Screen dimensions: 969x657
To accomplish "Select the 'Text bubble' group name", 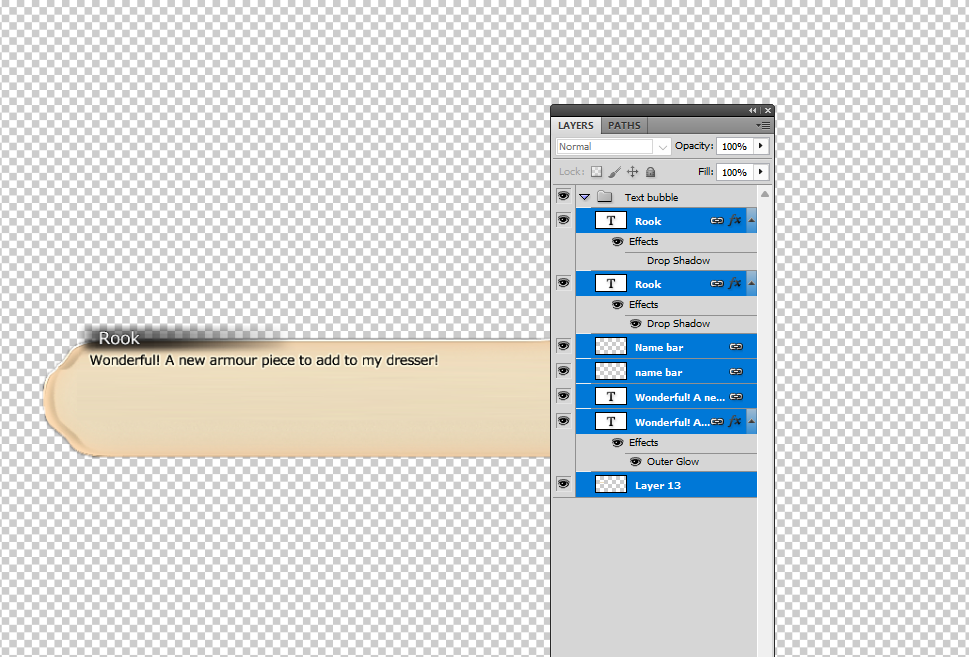I will [651, 197].
